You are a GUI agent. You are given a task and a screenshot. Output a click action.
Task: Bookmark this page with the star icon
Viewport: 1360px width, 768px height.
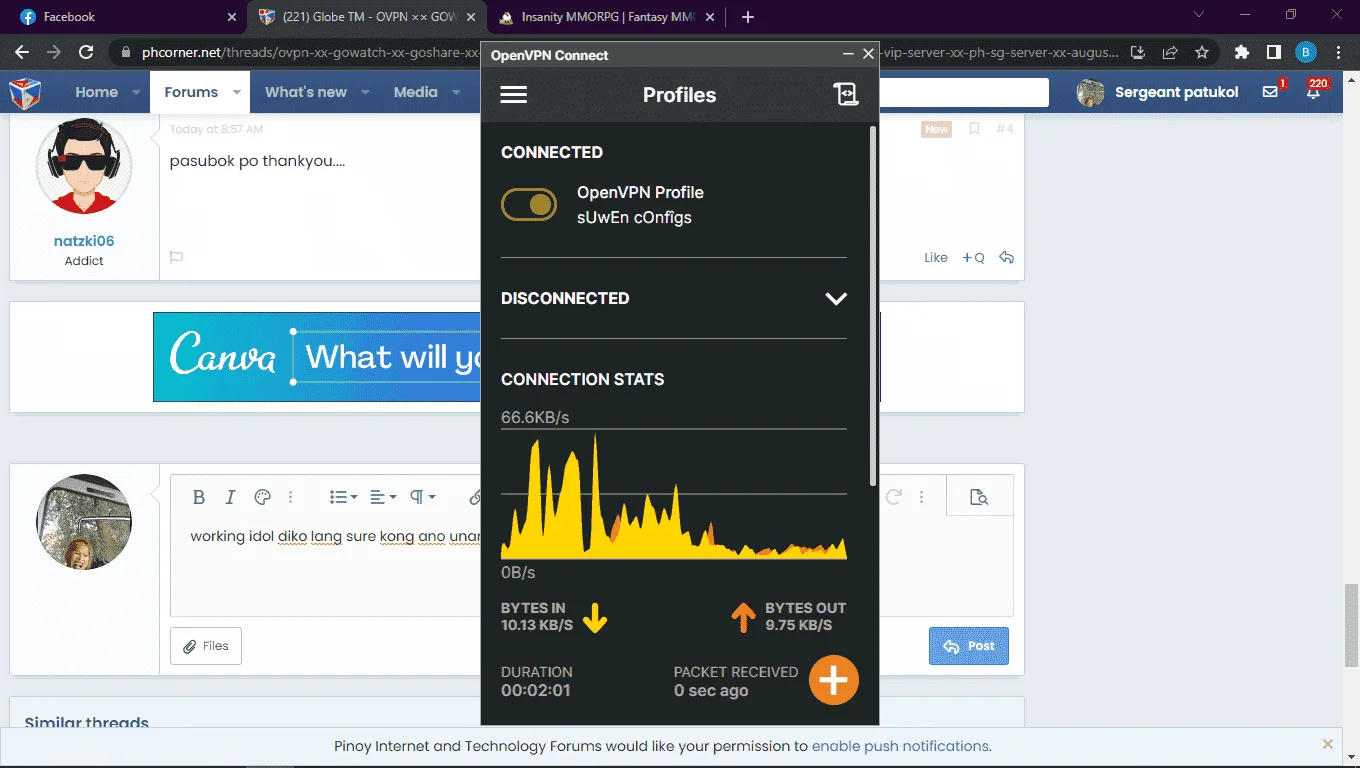[1202, 52]
